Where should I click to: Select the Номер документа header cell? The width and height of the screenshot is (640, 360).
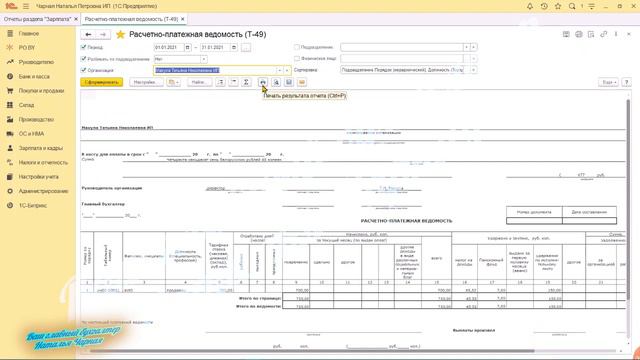[x=534, y=212]
